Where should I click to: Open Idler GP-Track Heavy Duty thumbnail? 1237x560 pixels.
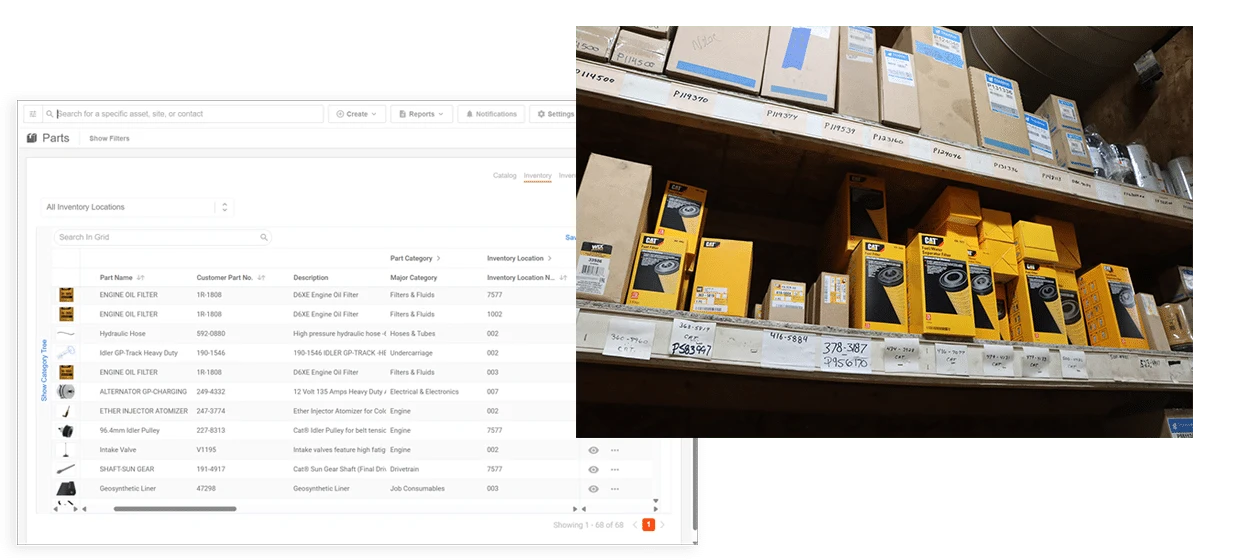click(x=66, y=353)
